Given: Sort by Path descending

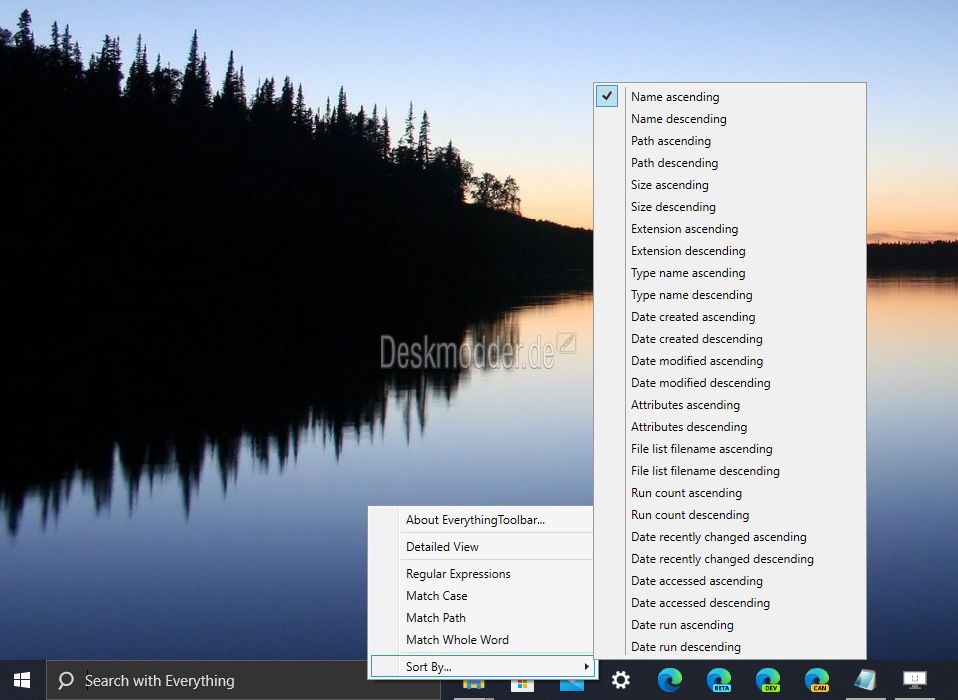Looking at the screenshot, I should click(x=730, y=162).
